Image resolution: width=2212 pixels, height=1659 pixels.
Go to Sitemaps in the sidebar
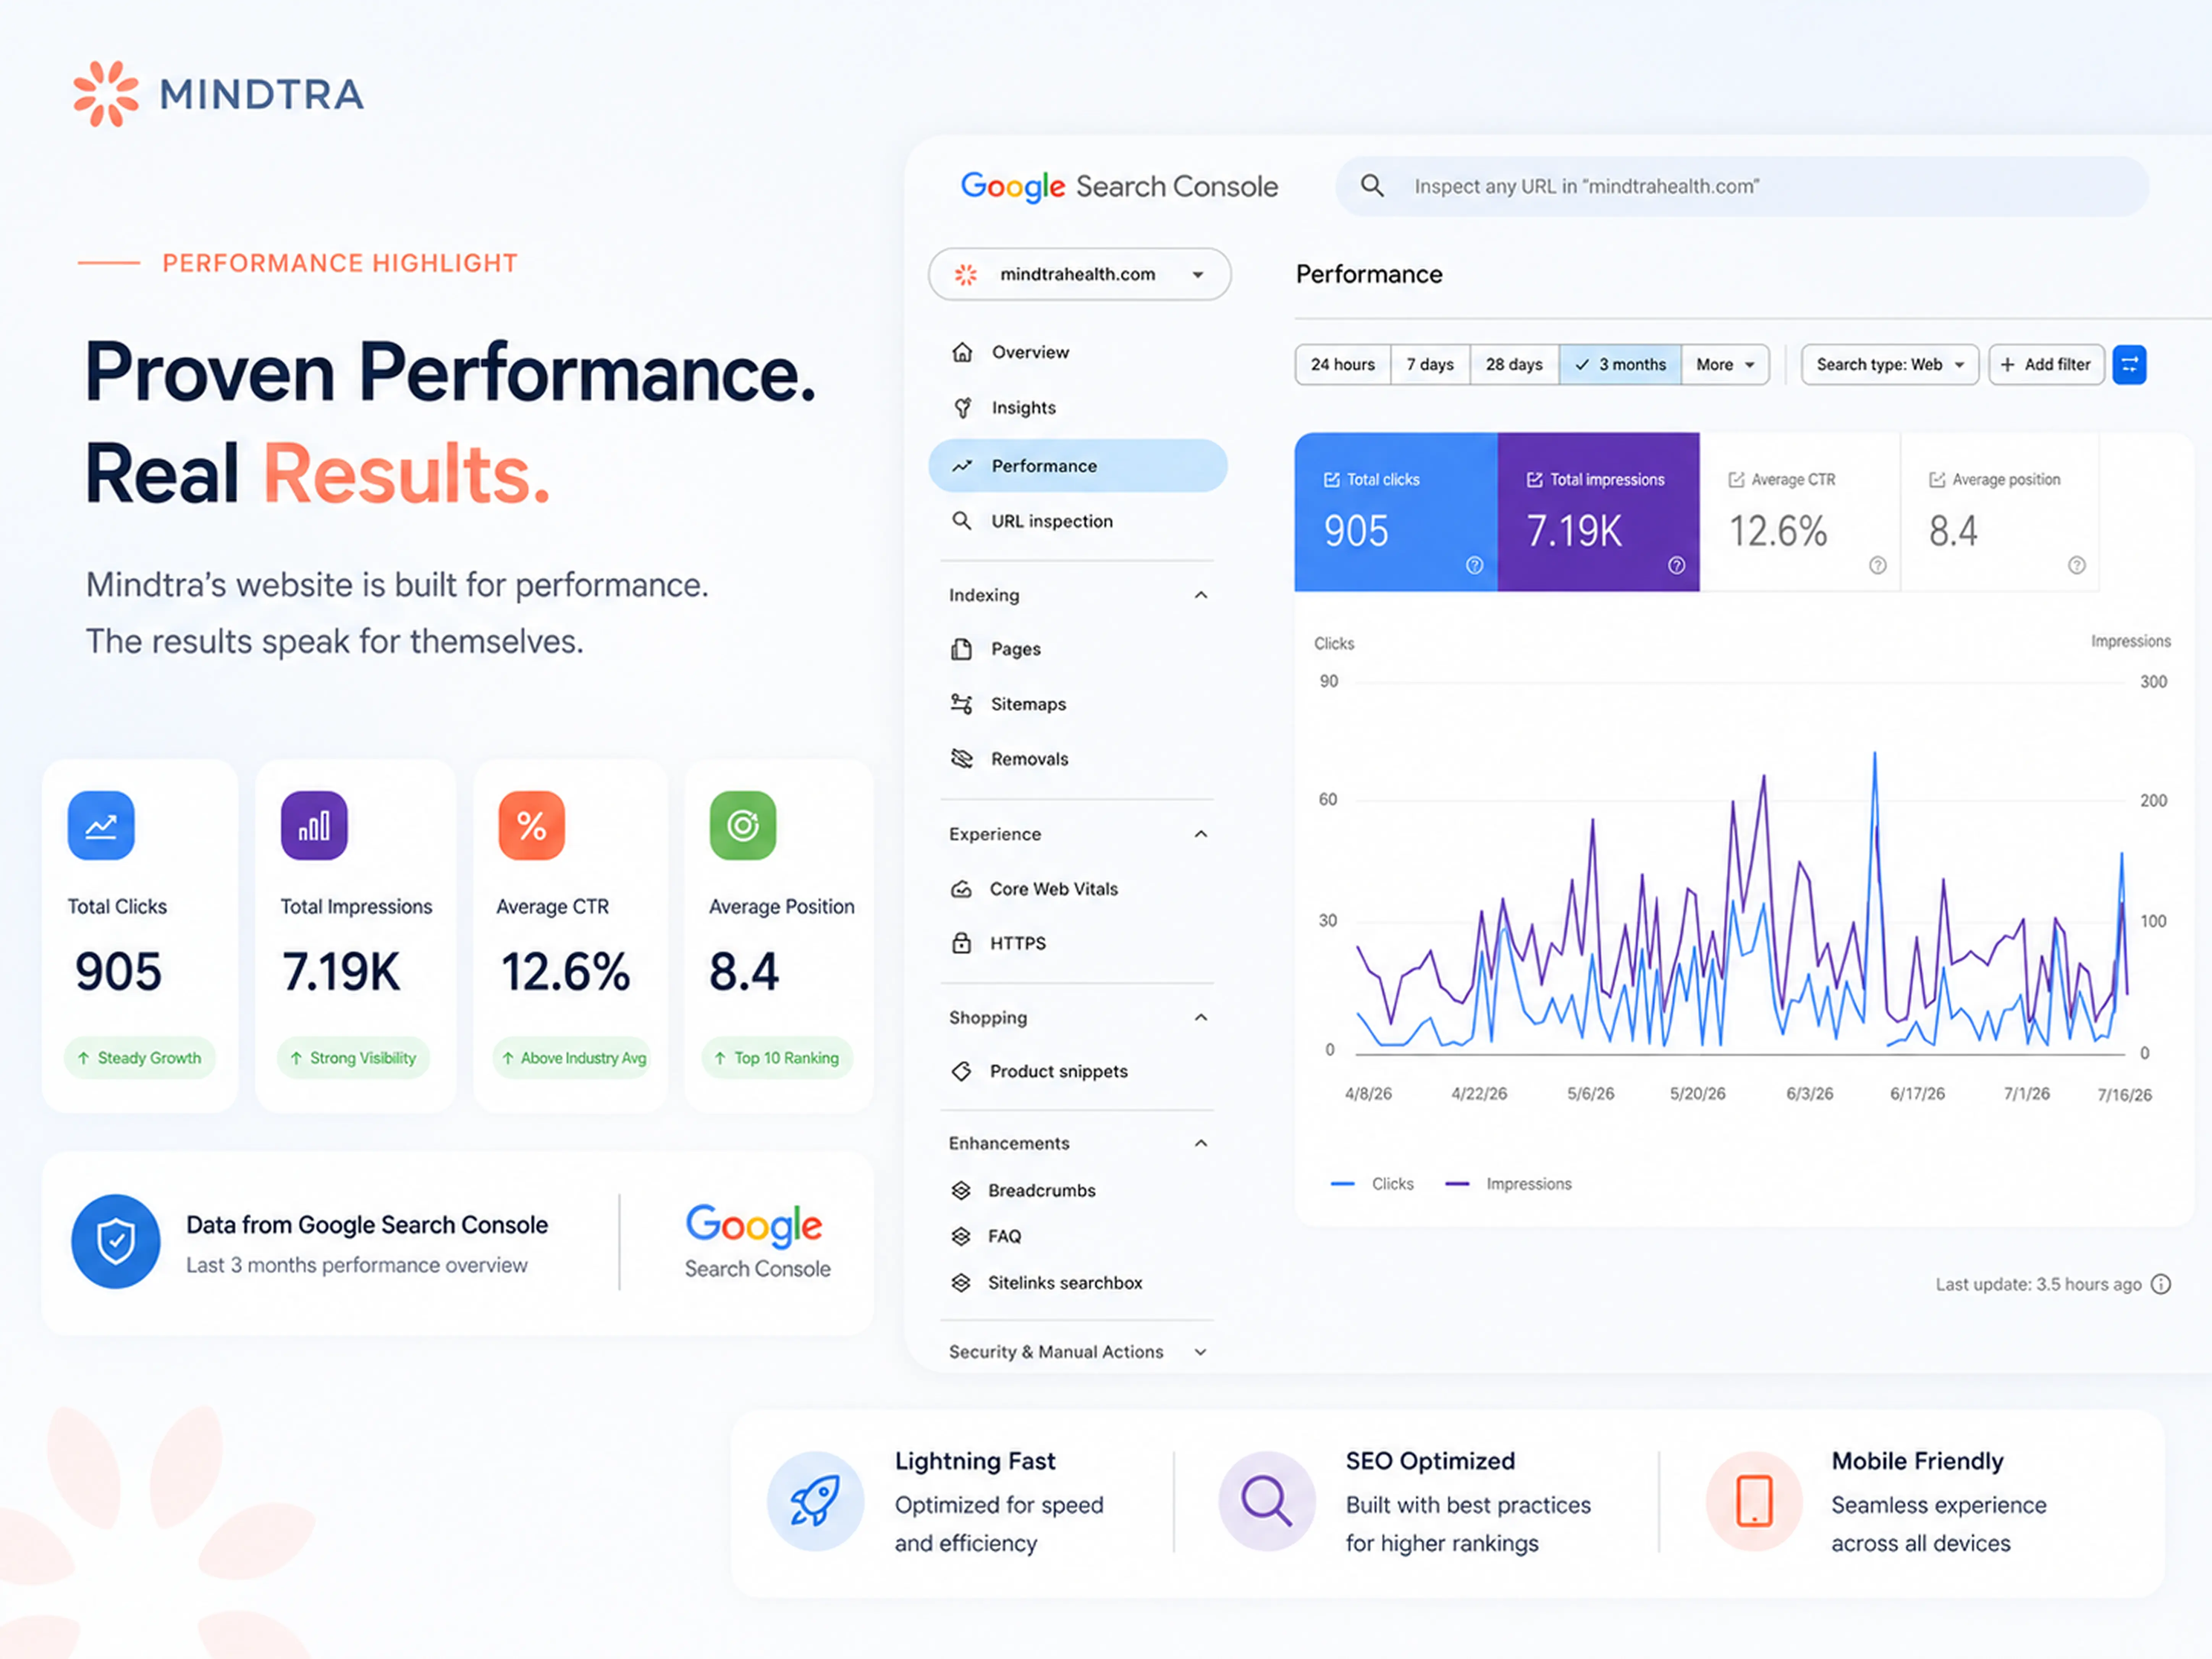tap(1078, 704)
